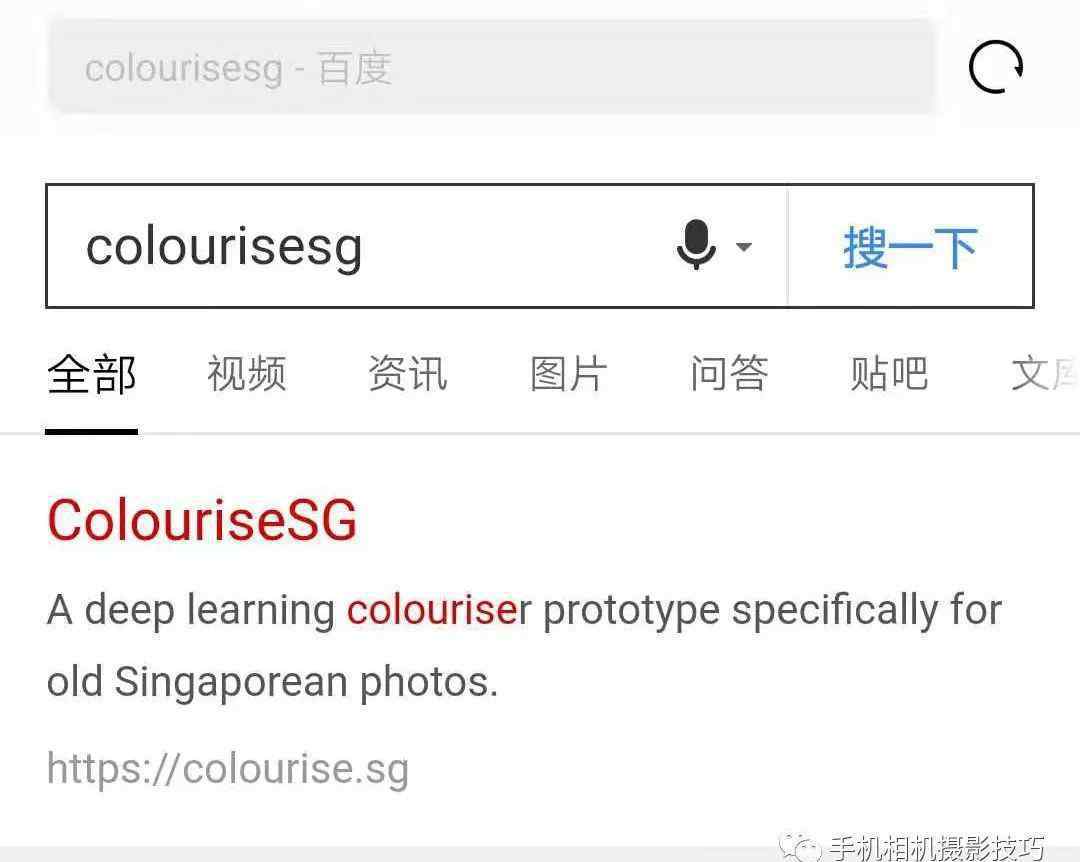The image size is (1080, 862).
Task: Tap the microphone voice search icon
Action: [696, 245]
